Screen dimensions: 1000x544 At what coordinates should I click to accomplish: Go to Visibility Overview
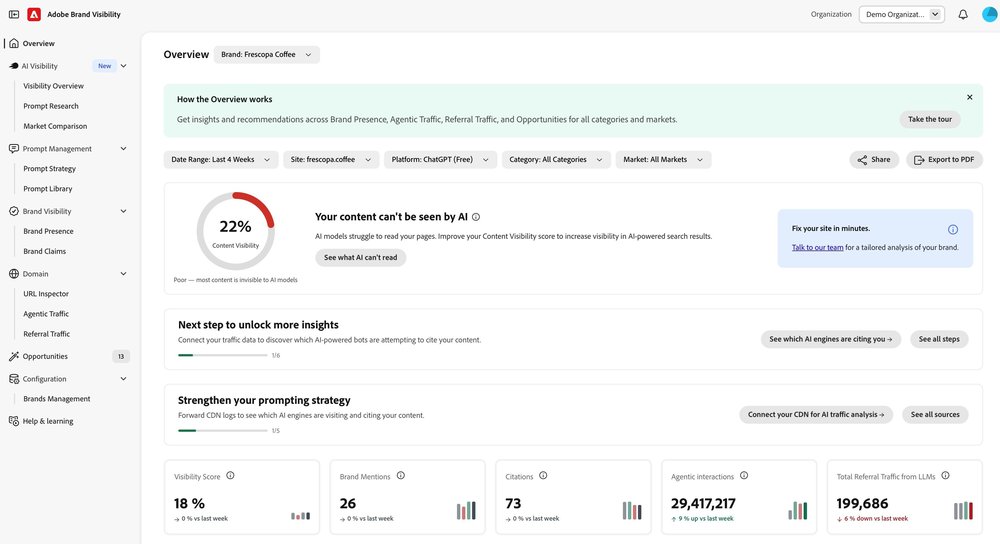pyautogui.click(x=54, y=86)
